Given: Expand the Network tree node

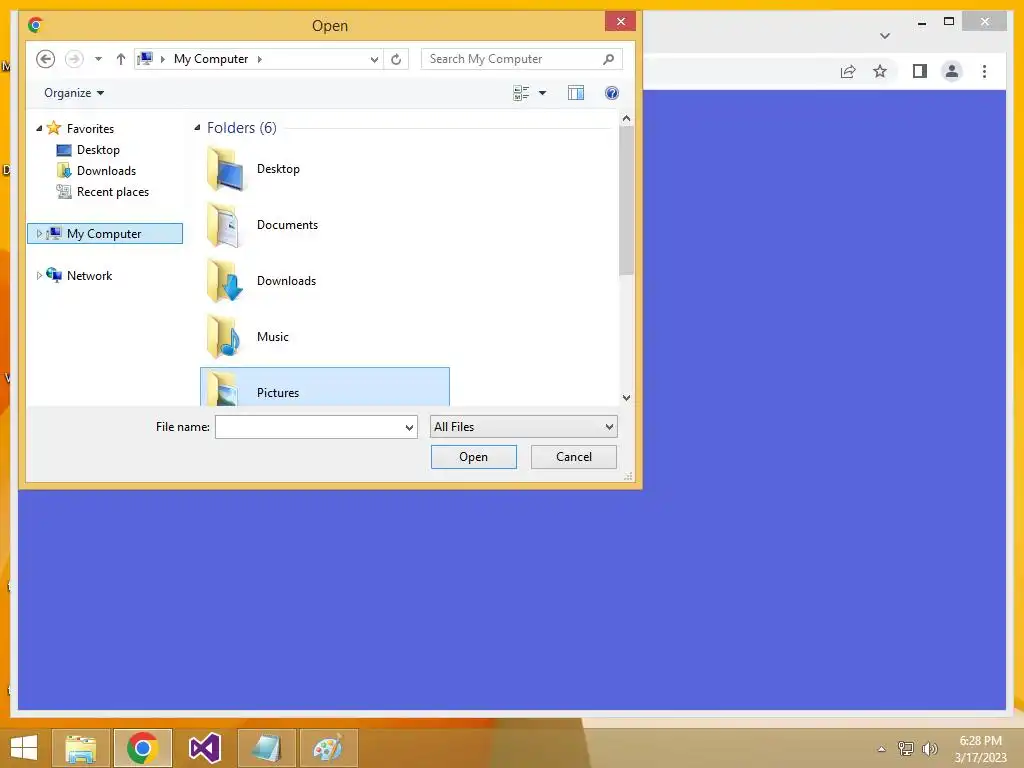Looking at the screenshot, I should 39,276.
